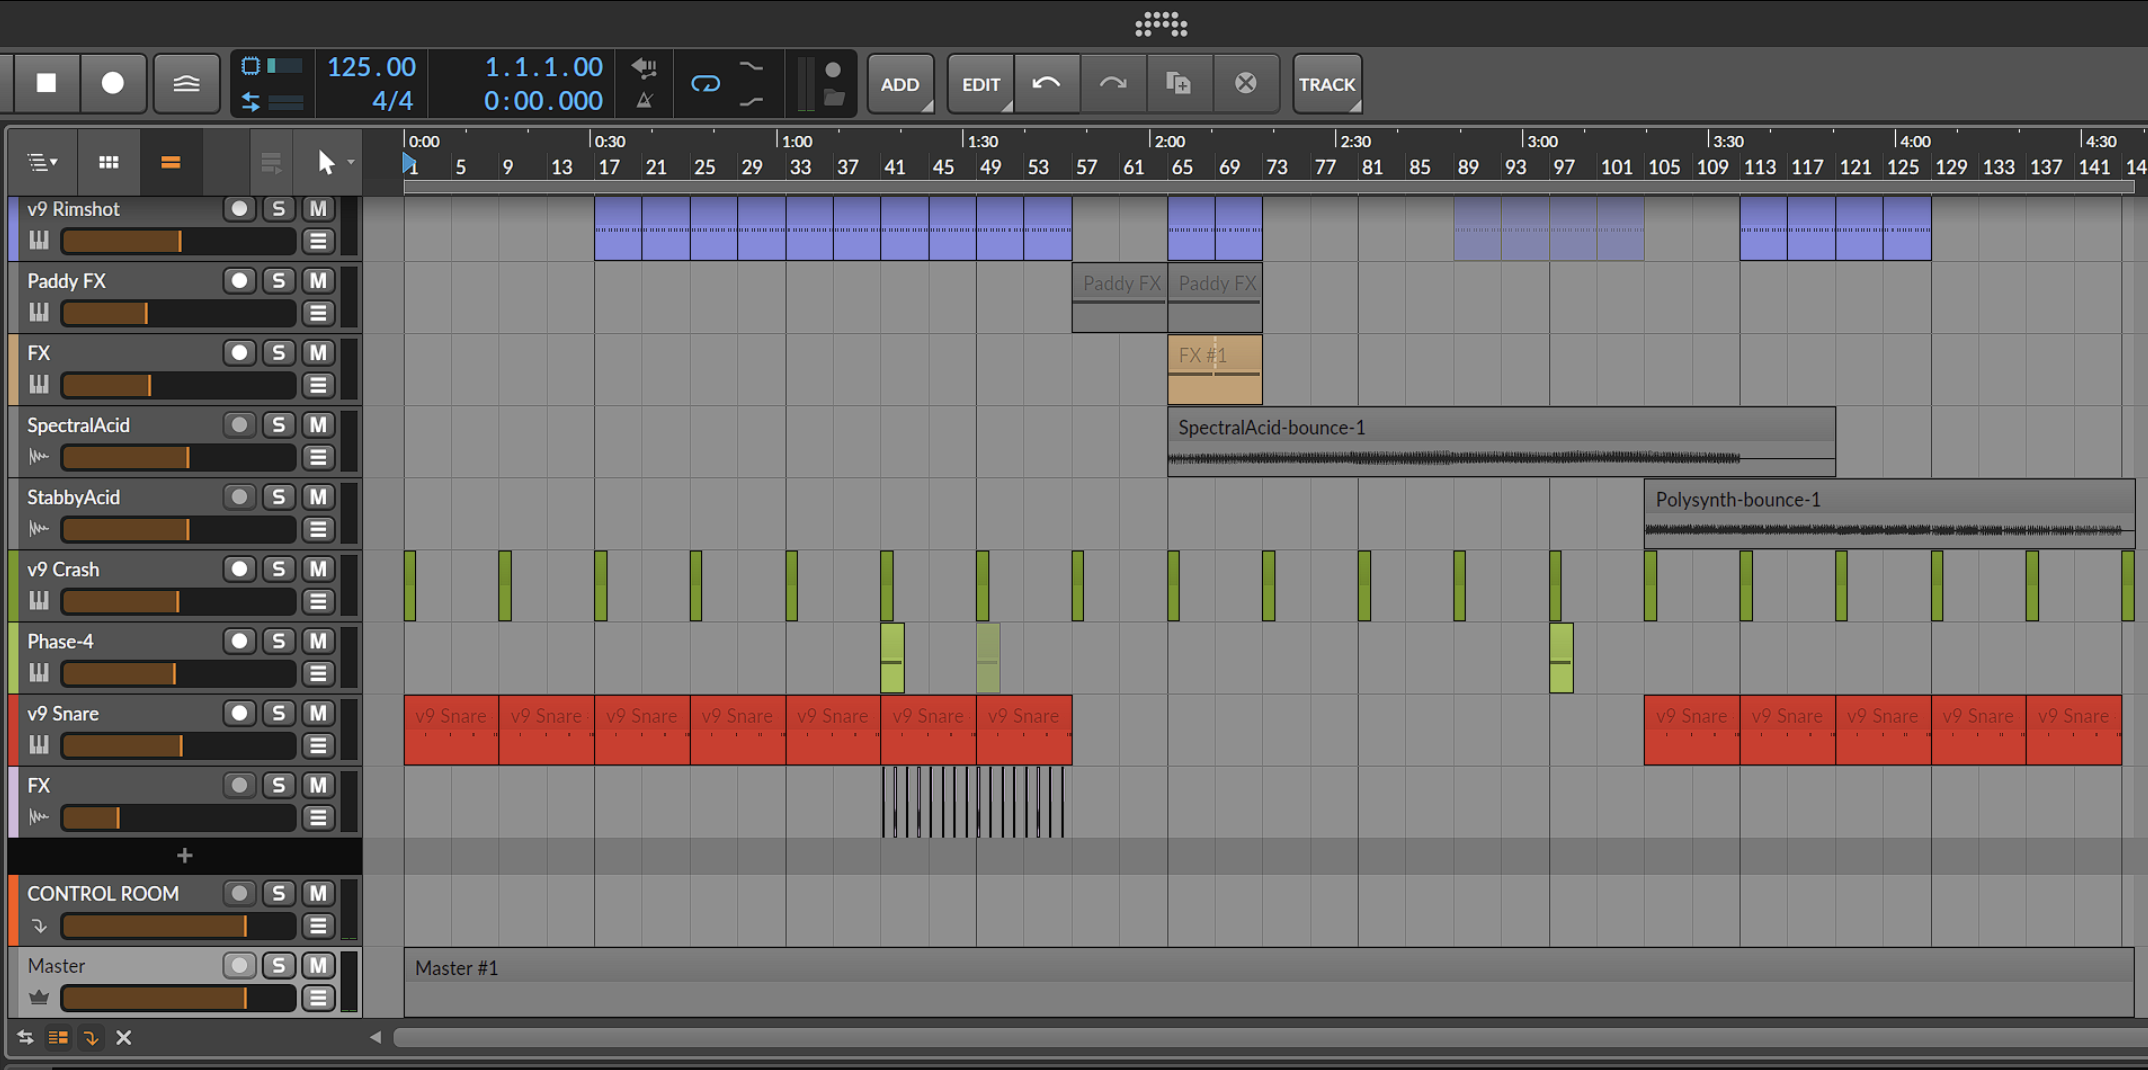Select the FX #1 clip

1215,369
